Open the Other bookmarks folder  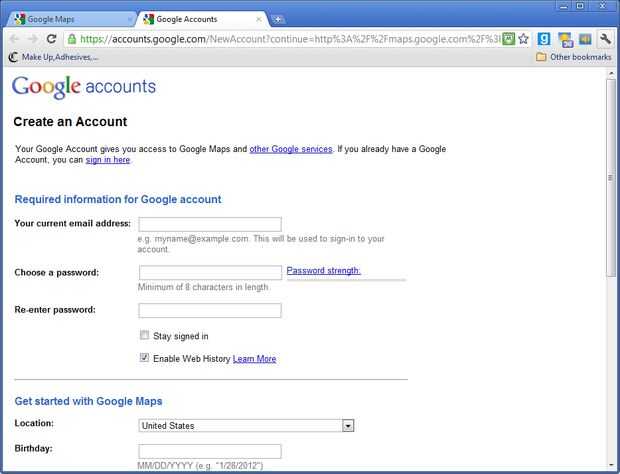(574, 57)
